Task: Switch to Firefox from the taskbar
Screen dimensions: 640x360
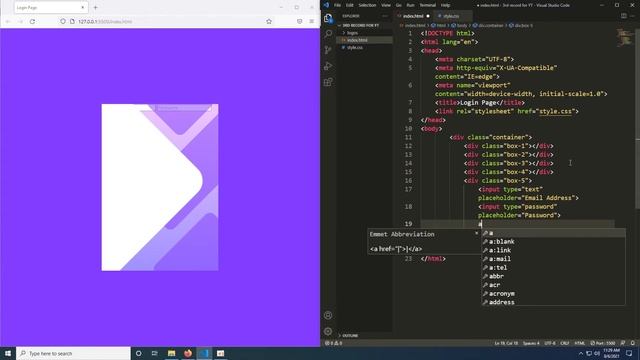Action: click(x=188, y=353)
